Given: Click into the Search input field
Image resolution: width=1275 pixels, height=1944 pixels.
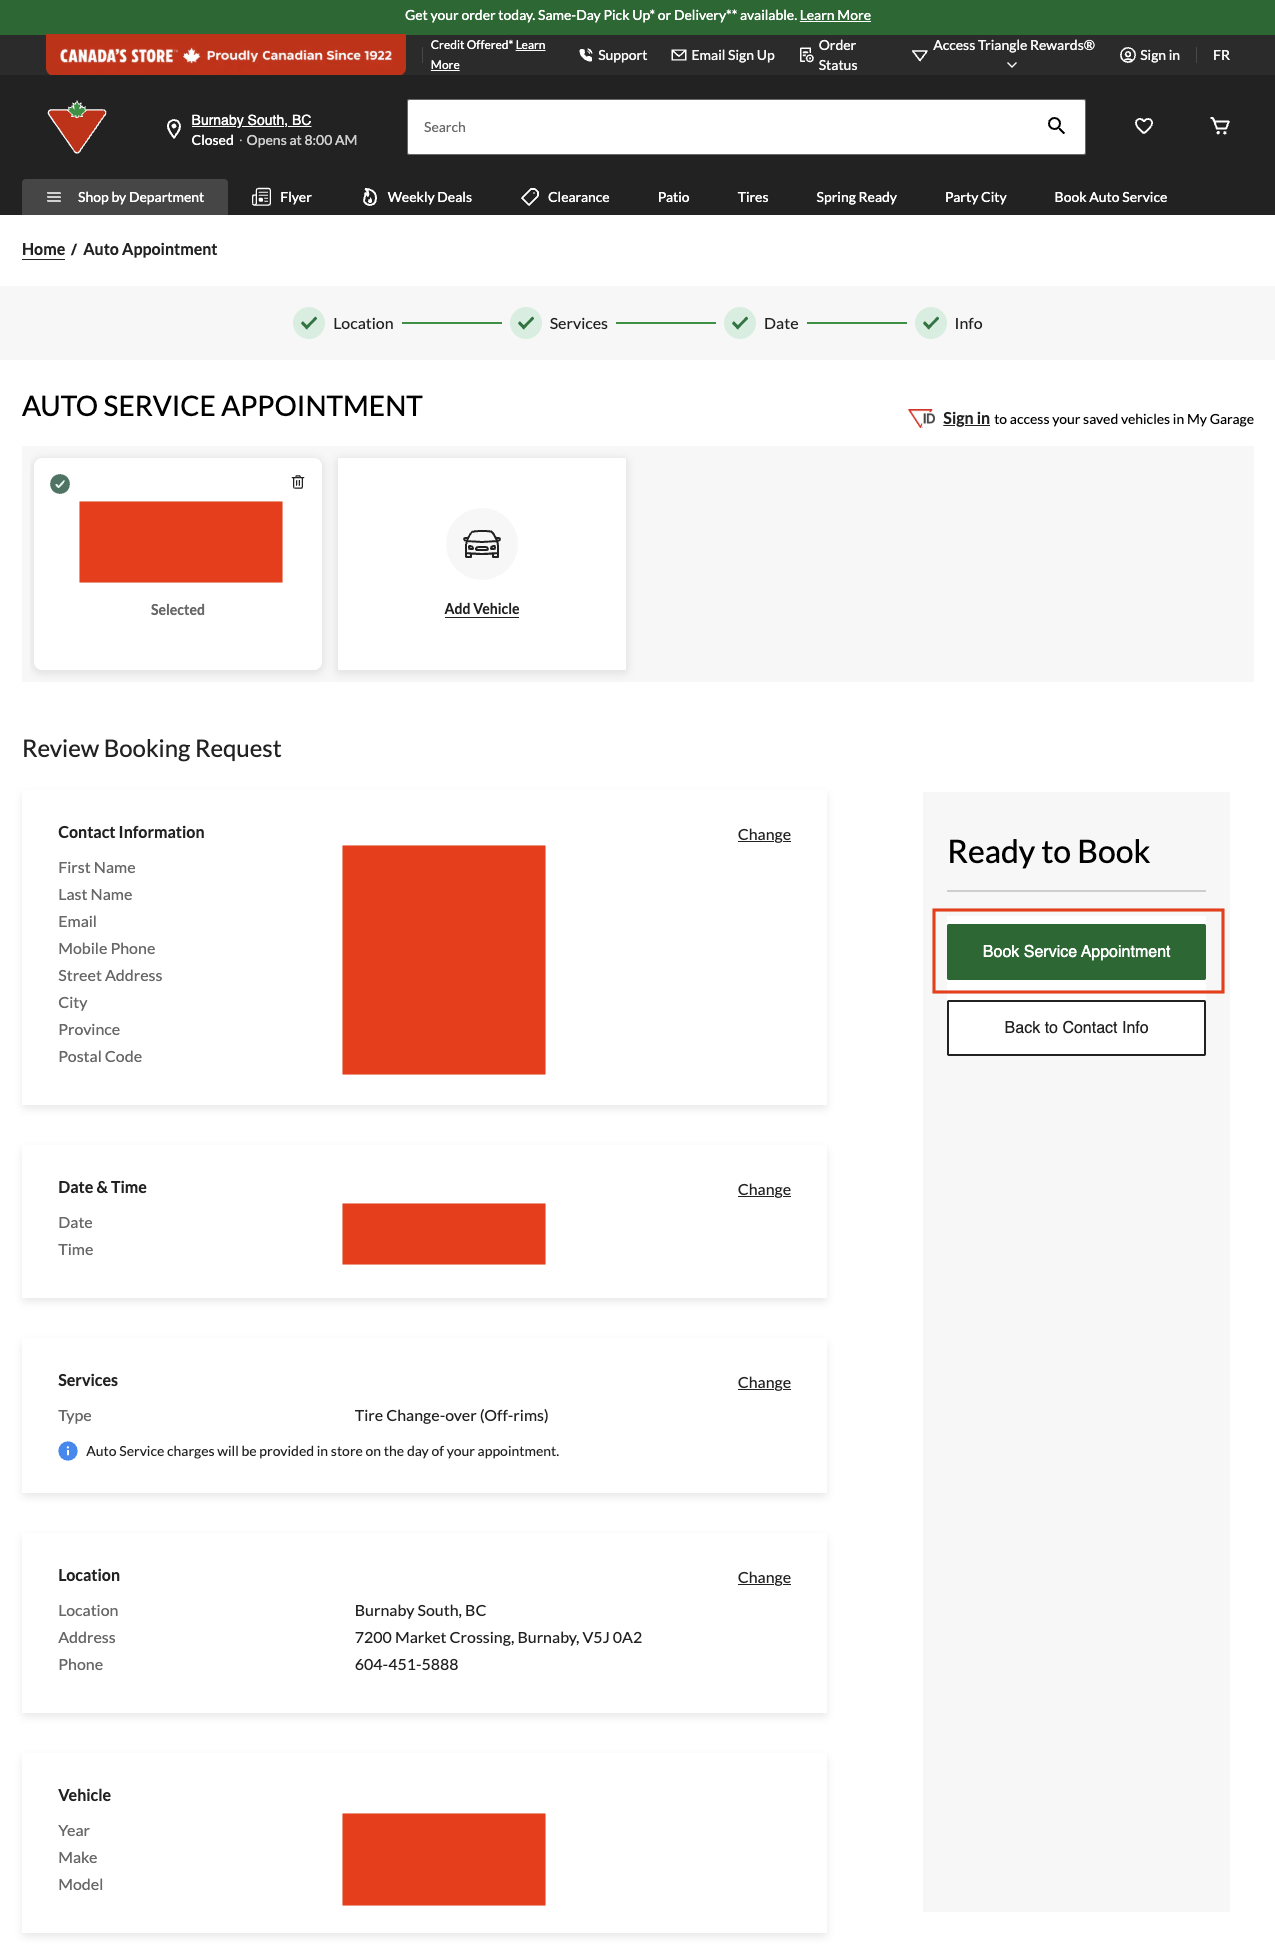Looking at the screenshot, I should (x=720, y=127).
